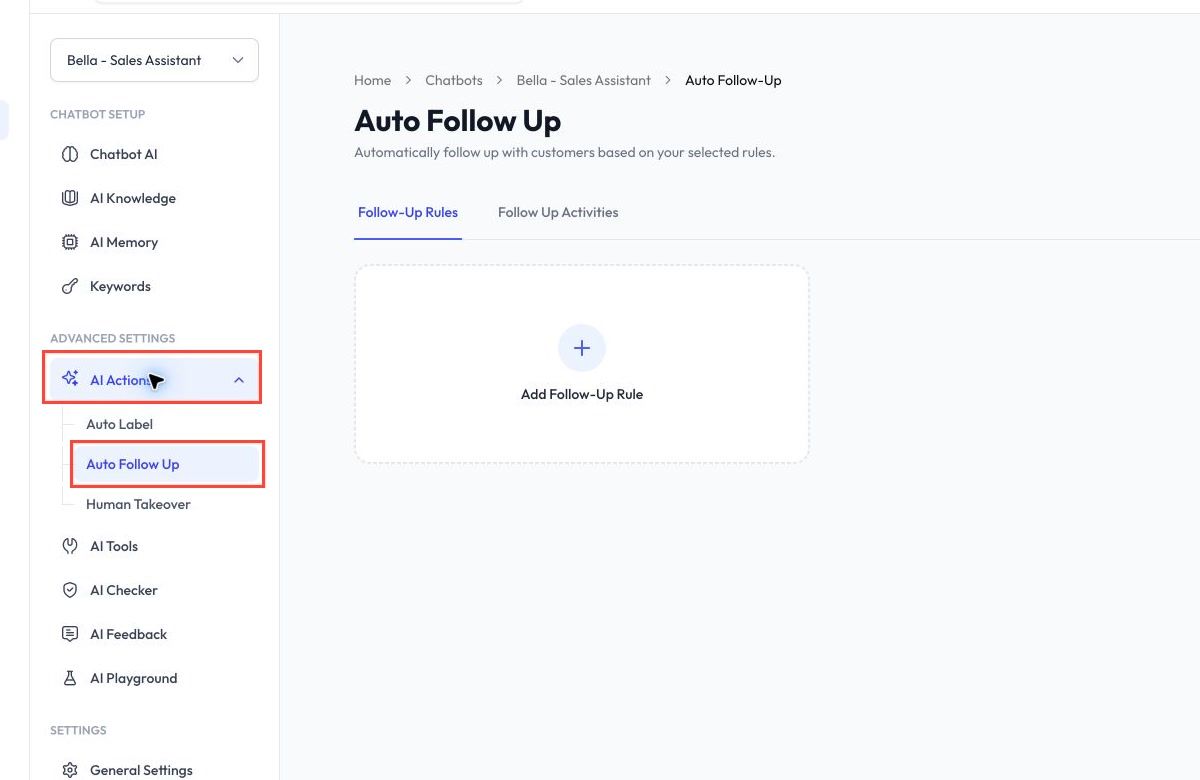Click the AI Knowledge book icon
This screenshot has height=780, width=1200.
click(70, 198)
